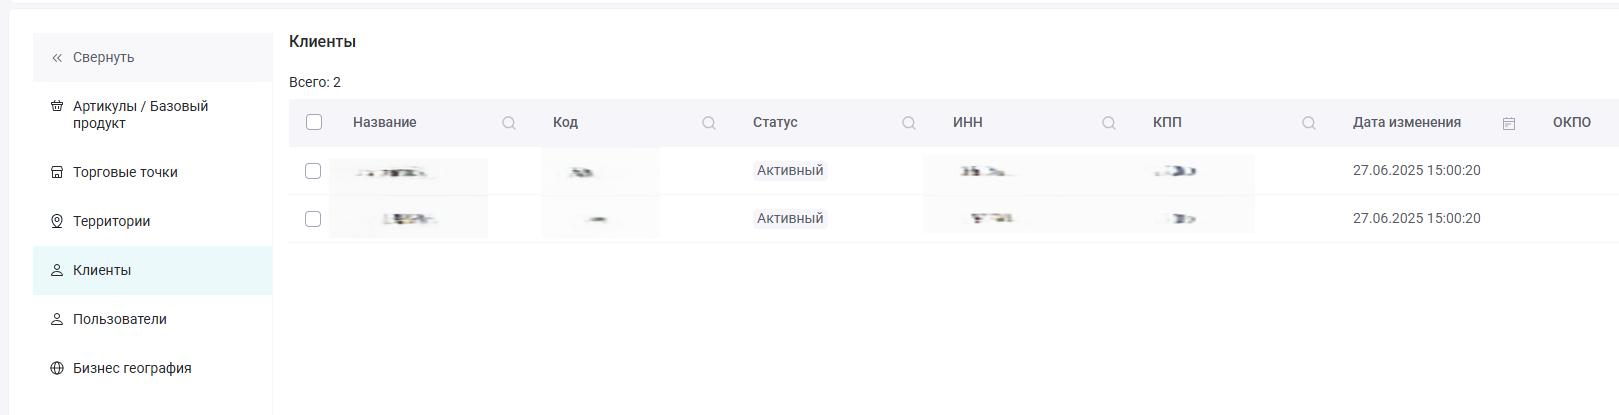Toggle the select-all checkbox in table header
The height and width of the screenshot is (415, 1619).
click(314, 122)
